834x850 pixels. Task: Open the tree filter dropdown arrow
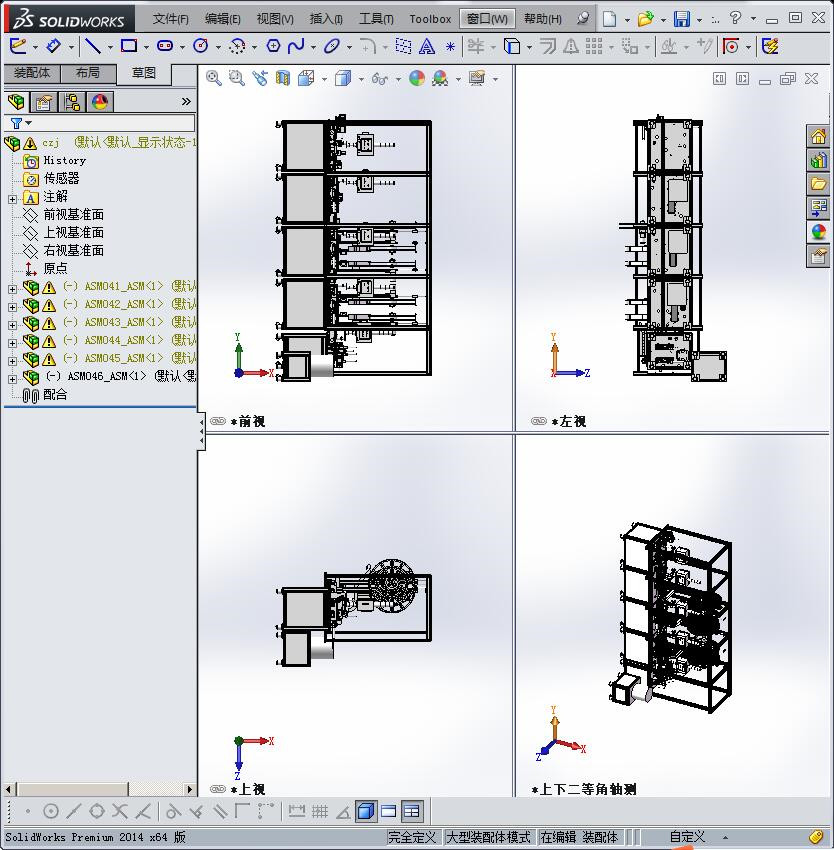(x=29, y=123)
